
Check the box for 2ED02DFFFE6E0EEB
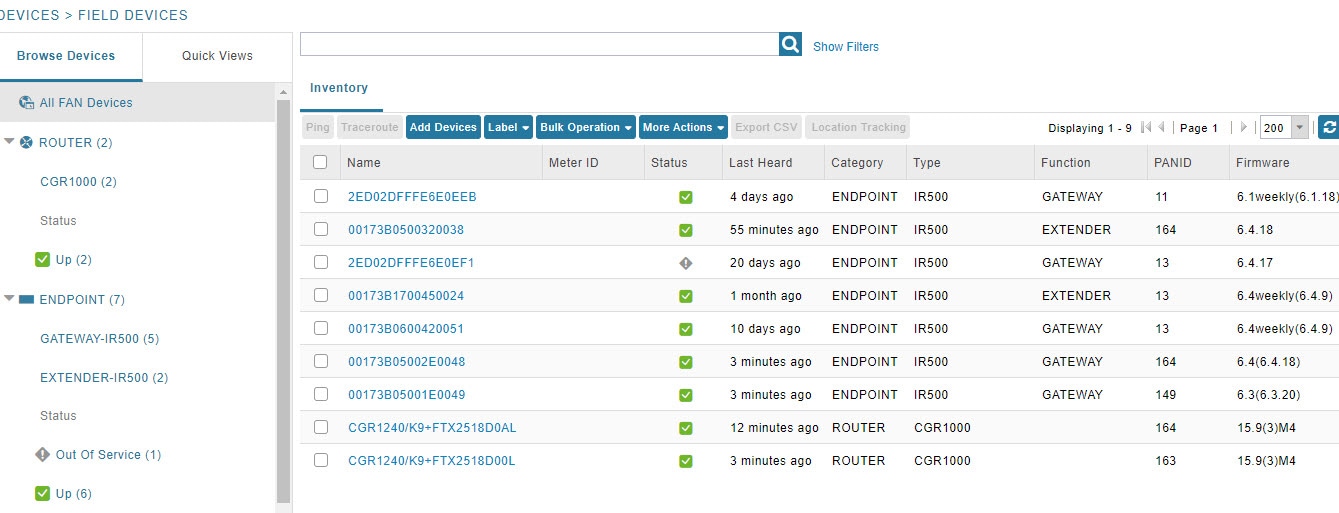point(320,196)
